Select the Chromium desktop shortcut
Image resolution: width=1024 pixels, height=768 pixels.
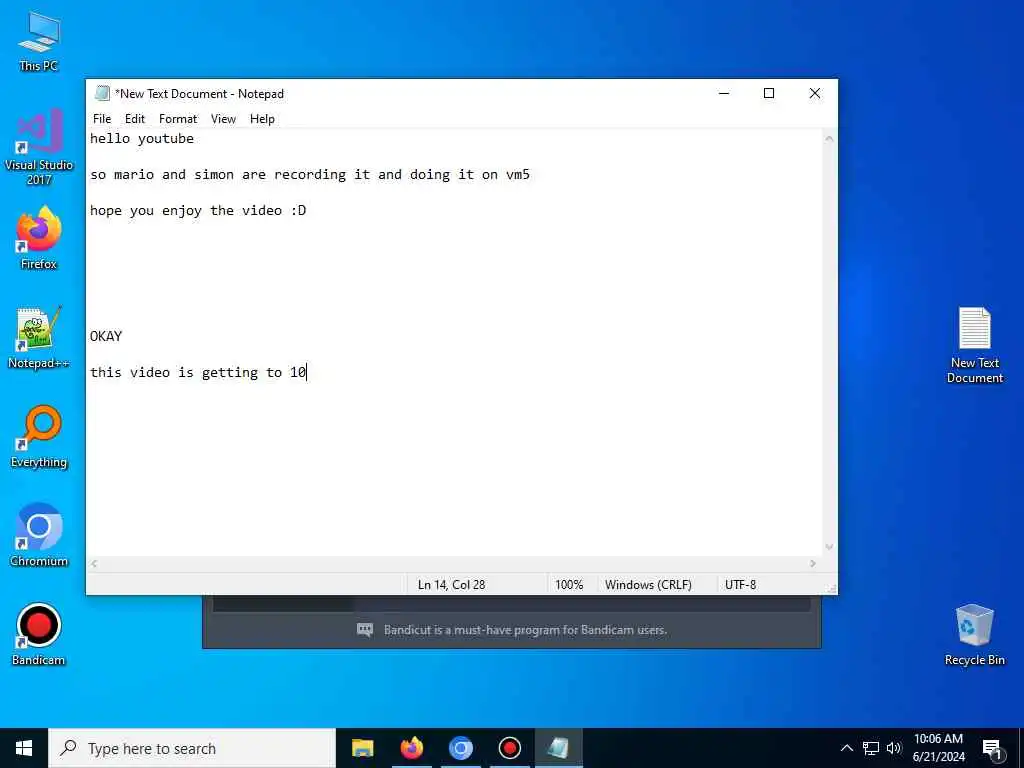coord(39,535)
